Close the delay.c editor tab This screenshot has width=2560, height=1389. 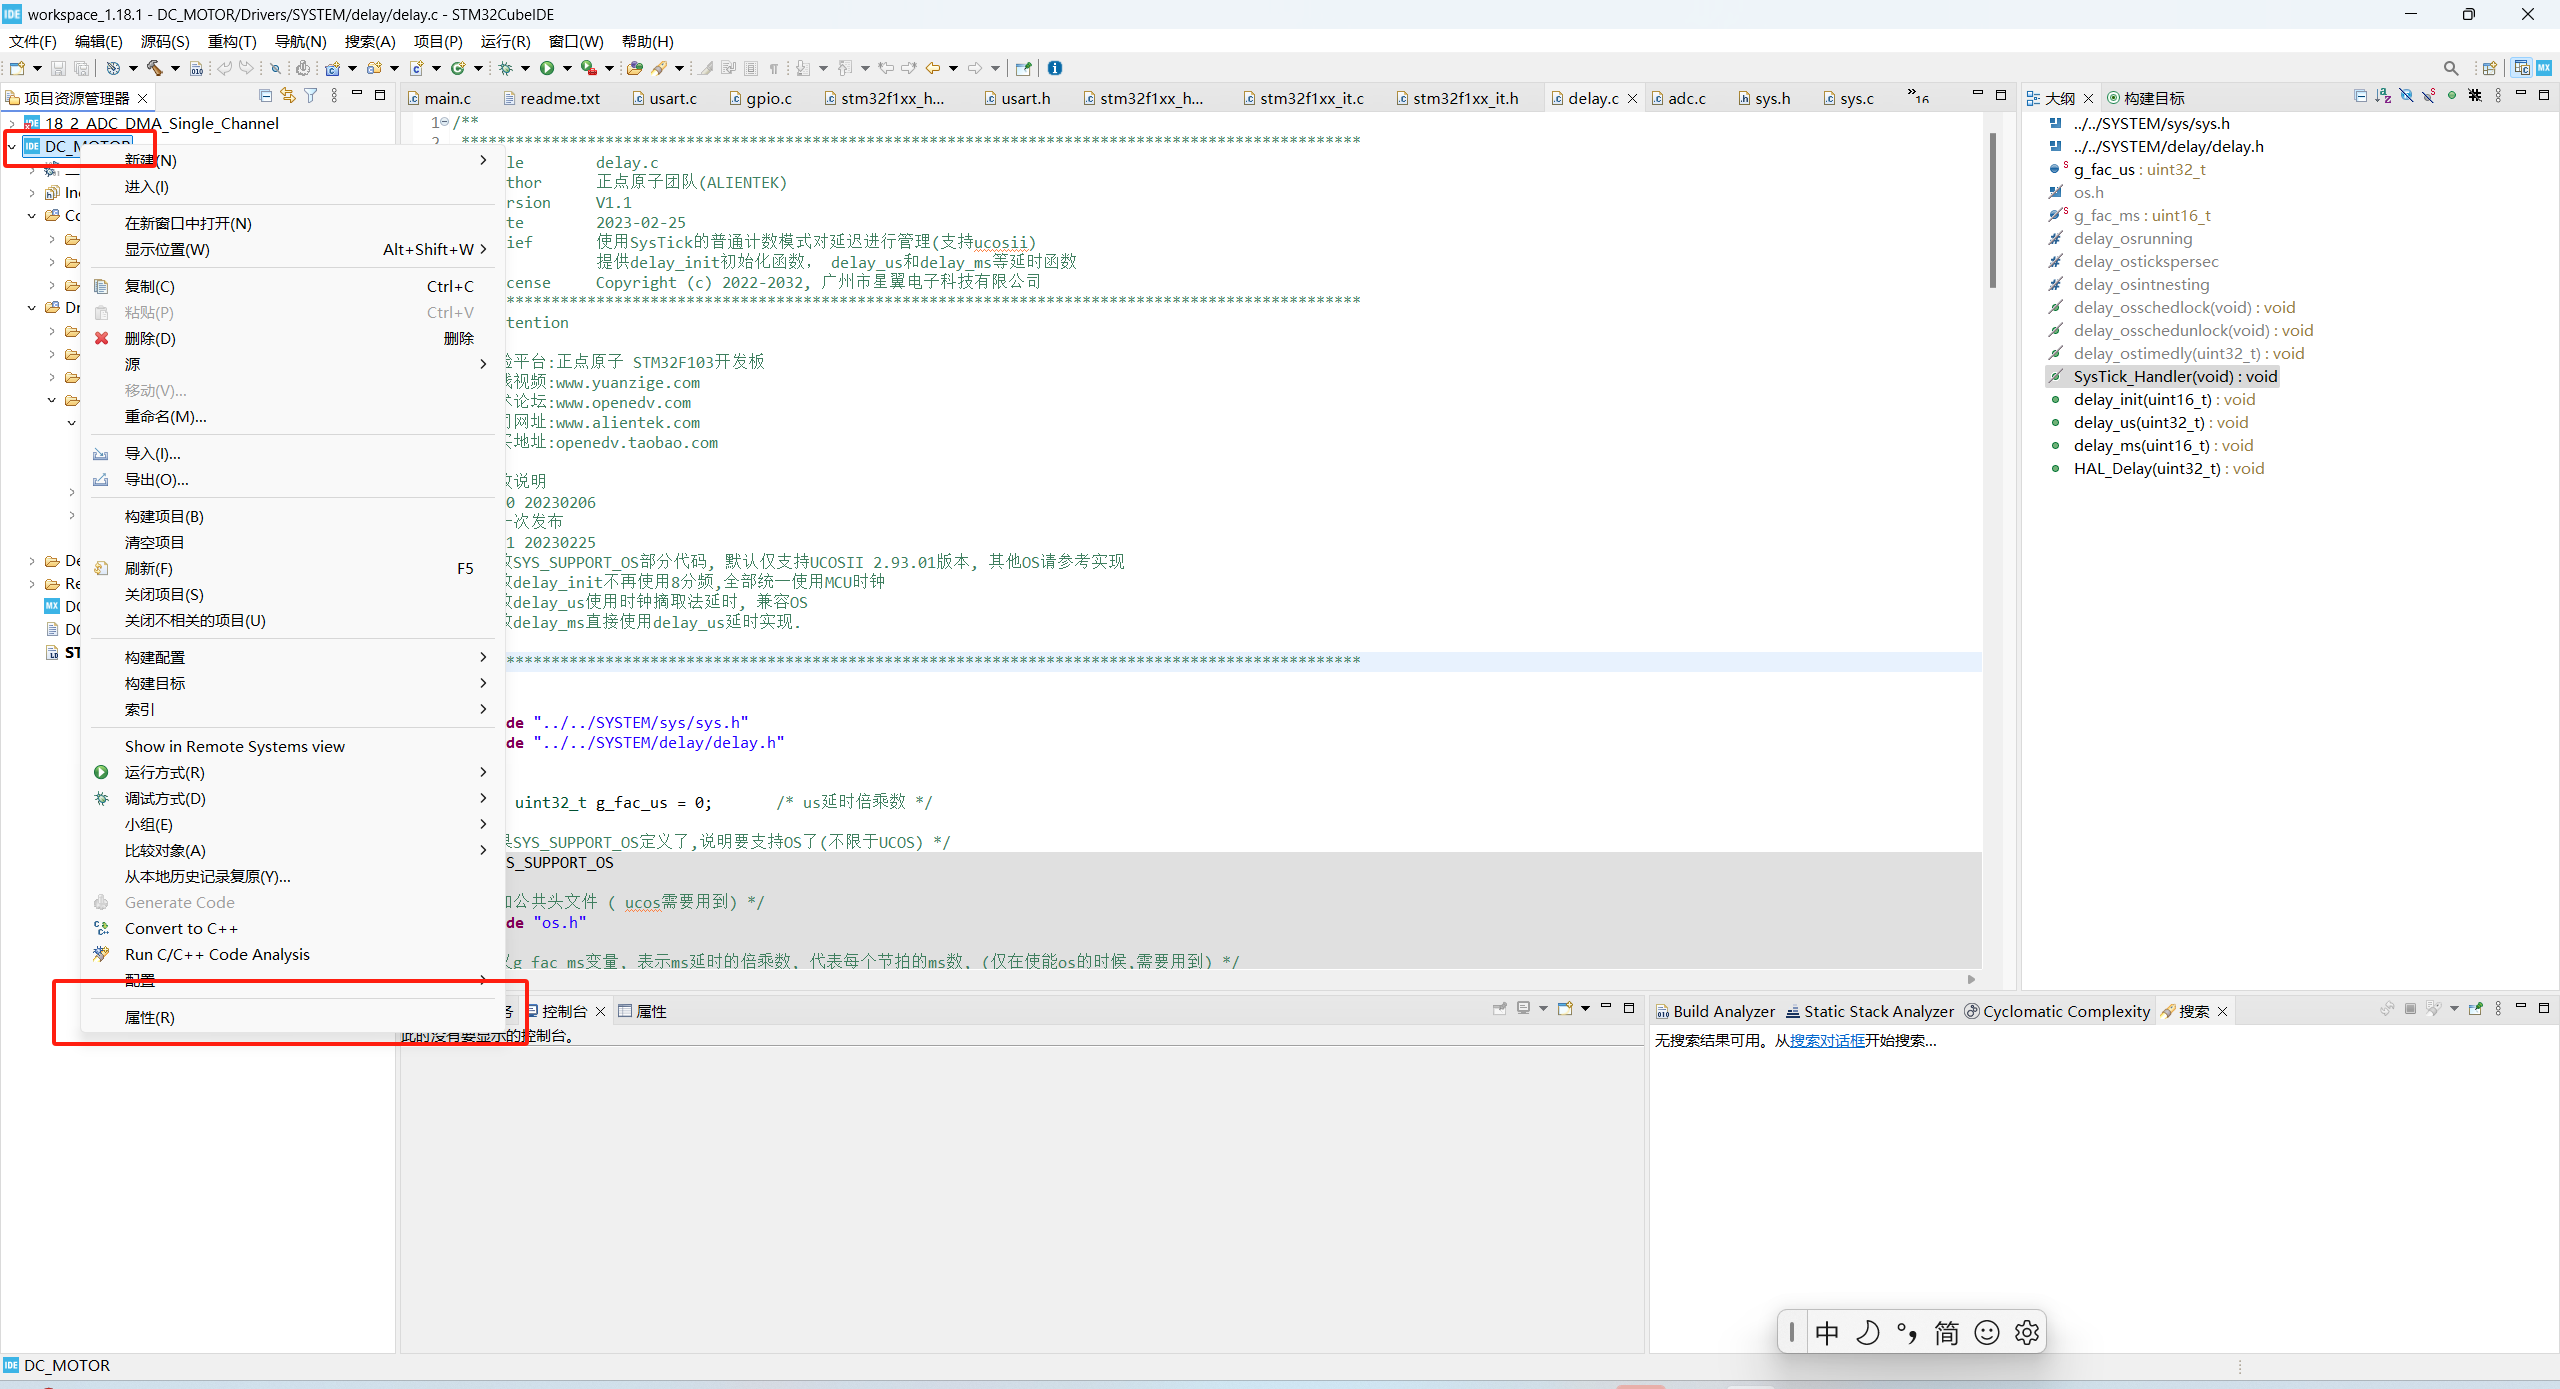tap(1633, 98)
